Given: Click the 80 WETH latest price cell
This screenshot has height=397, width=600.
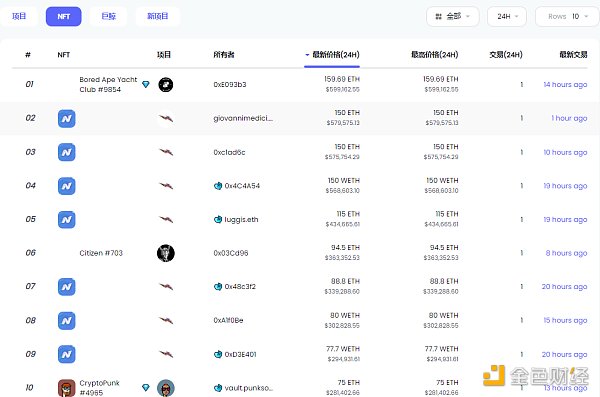Looking at the screenshot, I should coord(342,320).
